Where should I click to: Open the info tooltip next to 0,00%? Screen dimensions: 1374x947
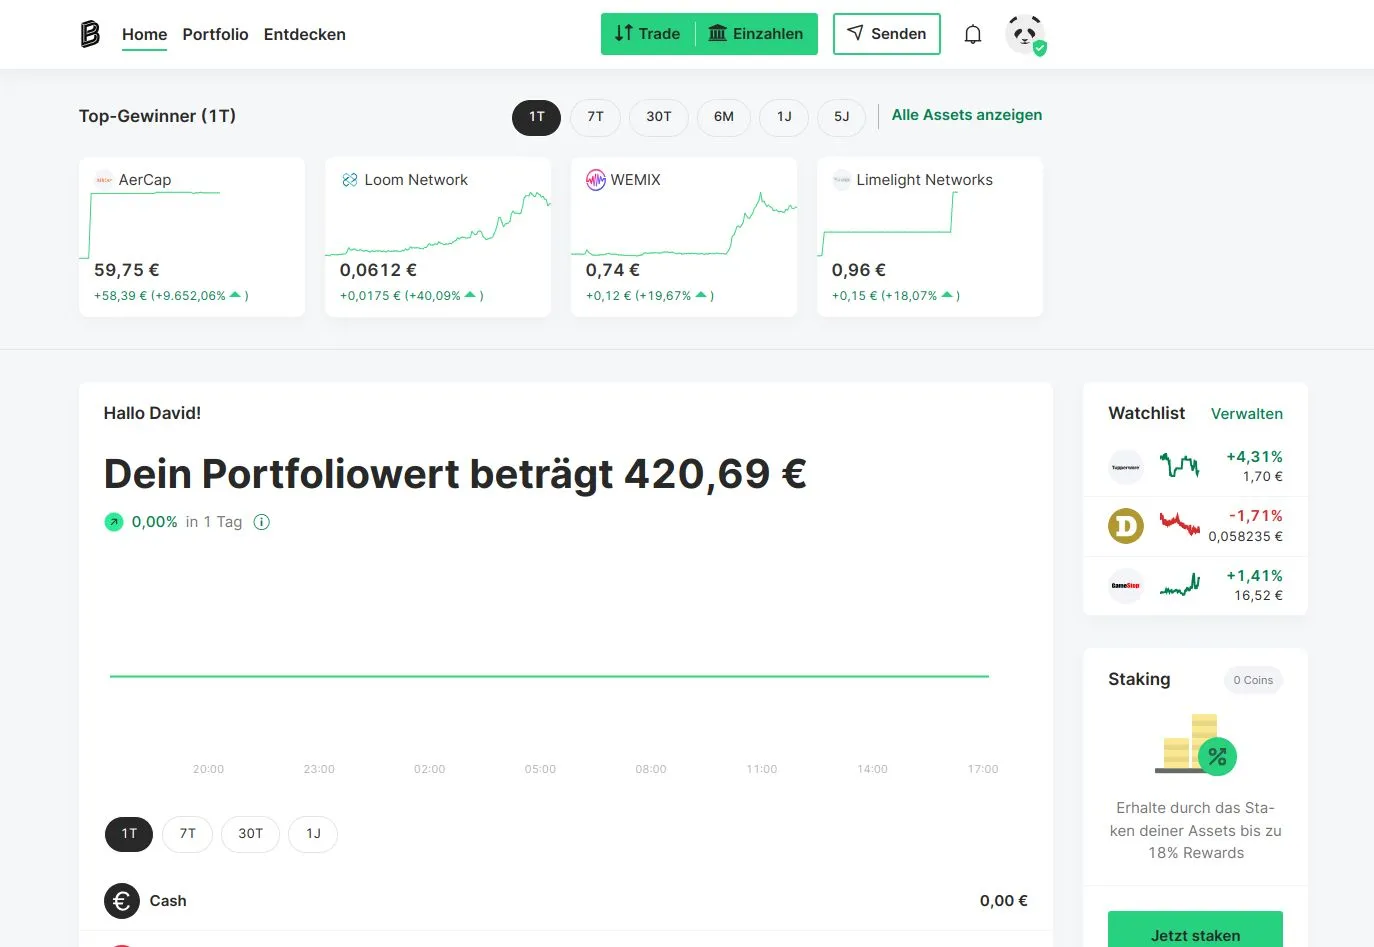tap(261, 521)
